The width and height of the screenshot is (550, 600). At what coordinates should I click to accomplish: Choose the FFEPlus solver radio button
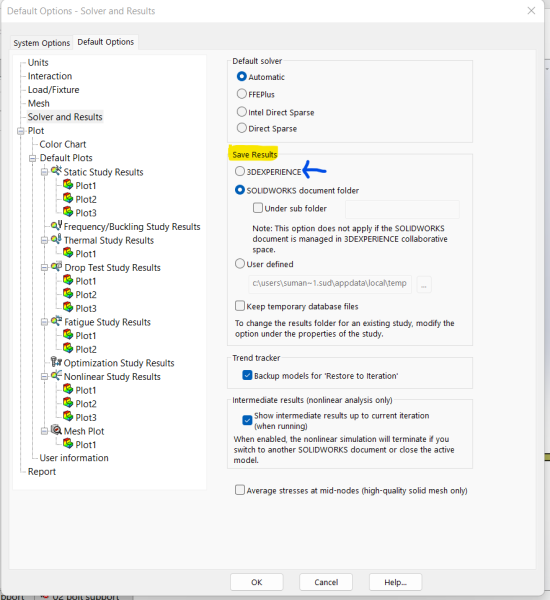(242, 94)
